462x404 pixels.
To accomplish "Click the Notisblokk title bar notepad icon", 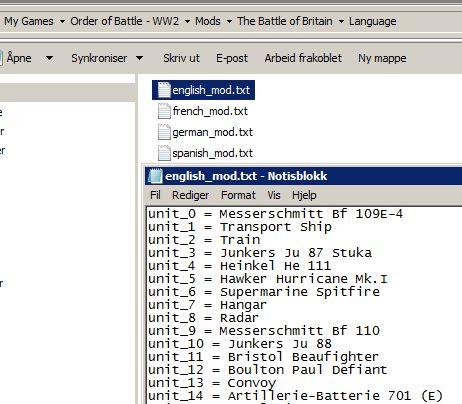I will pyautogui.click(x=155, y=176).
